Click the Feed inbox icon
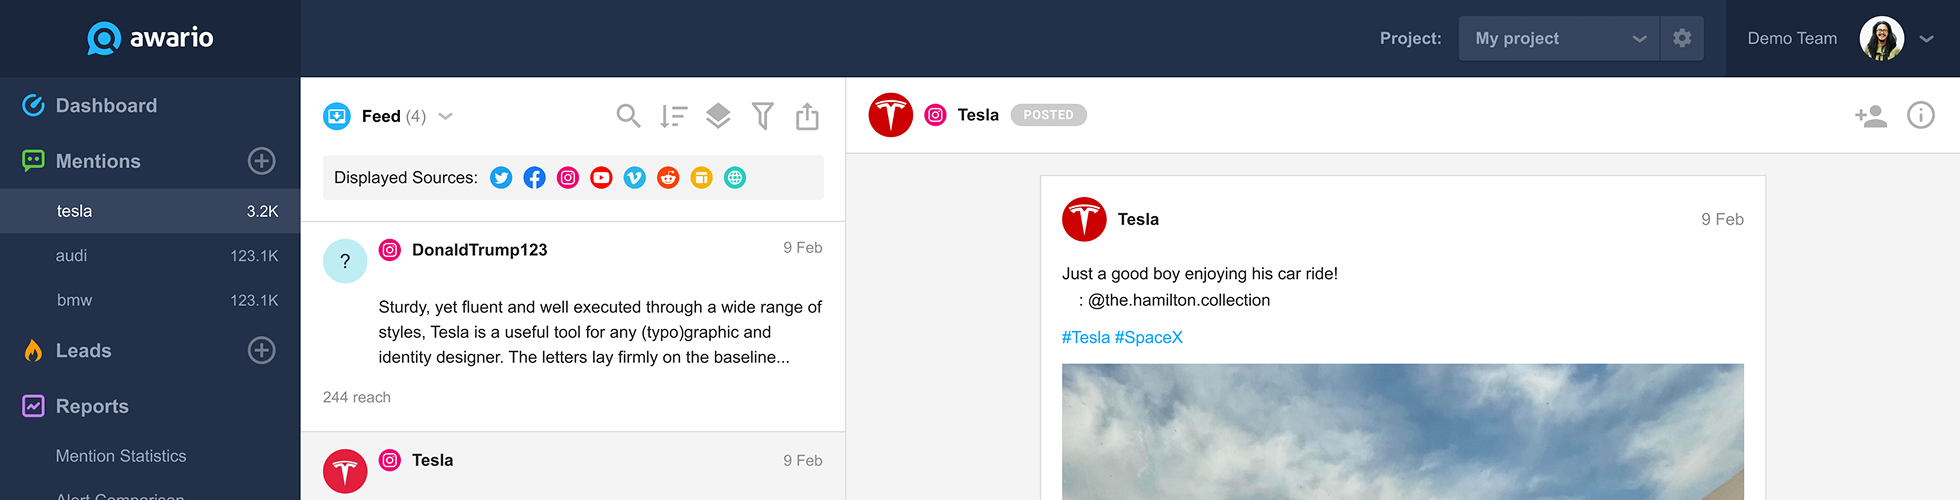The image size is (1960, 500). click(337, 116)
